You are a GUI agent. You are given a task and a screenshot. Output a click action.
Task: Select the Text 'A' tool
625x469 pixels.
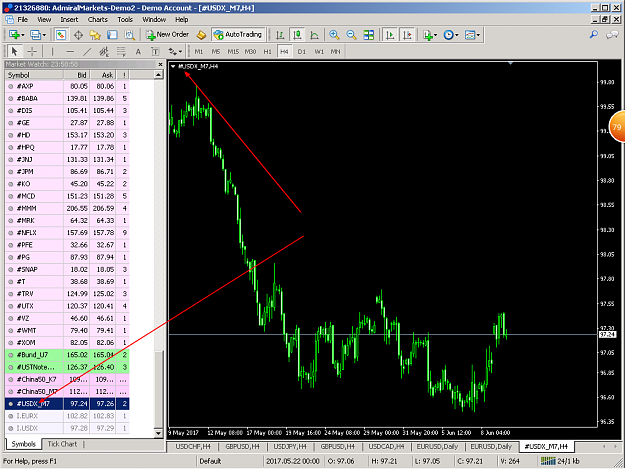tap(138, 51)
